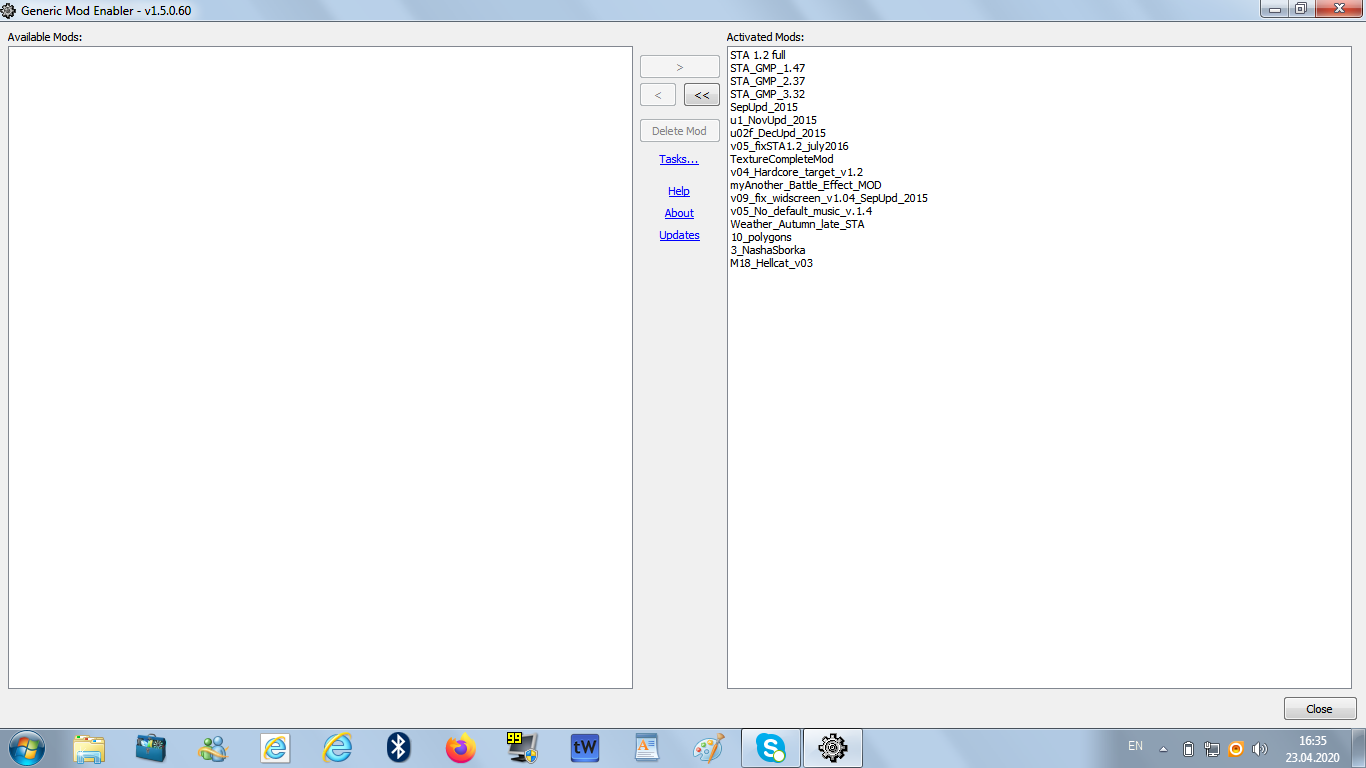Open Windows Explorer folder in taskbar
The image size is (1366, 768).
point(89,748)
